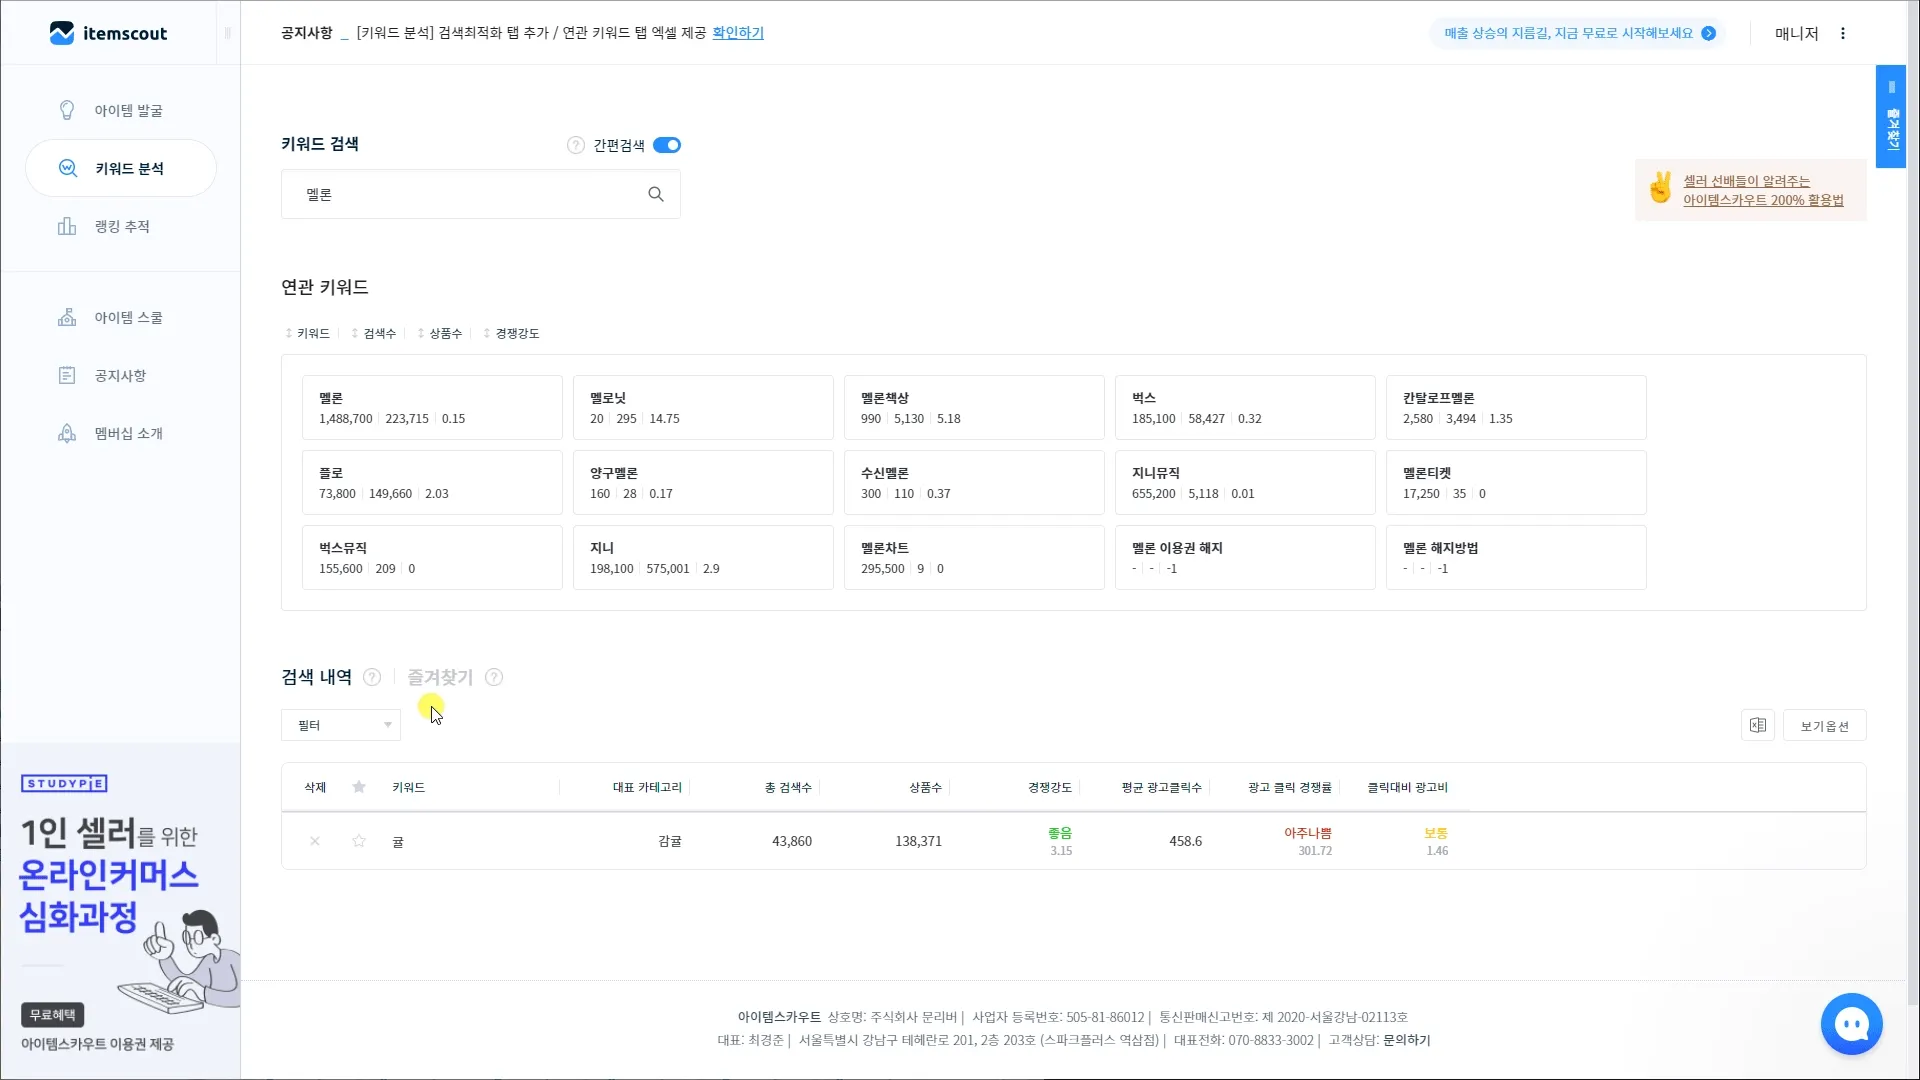The width and height of the screenshot is (1920, 1080).
Task: Open the Excel export icon button
Action: [1757, 726]
